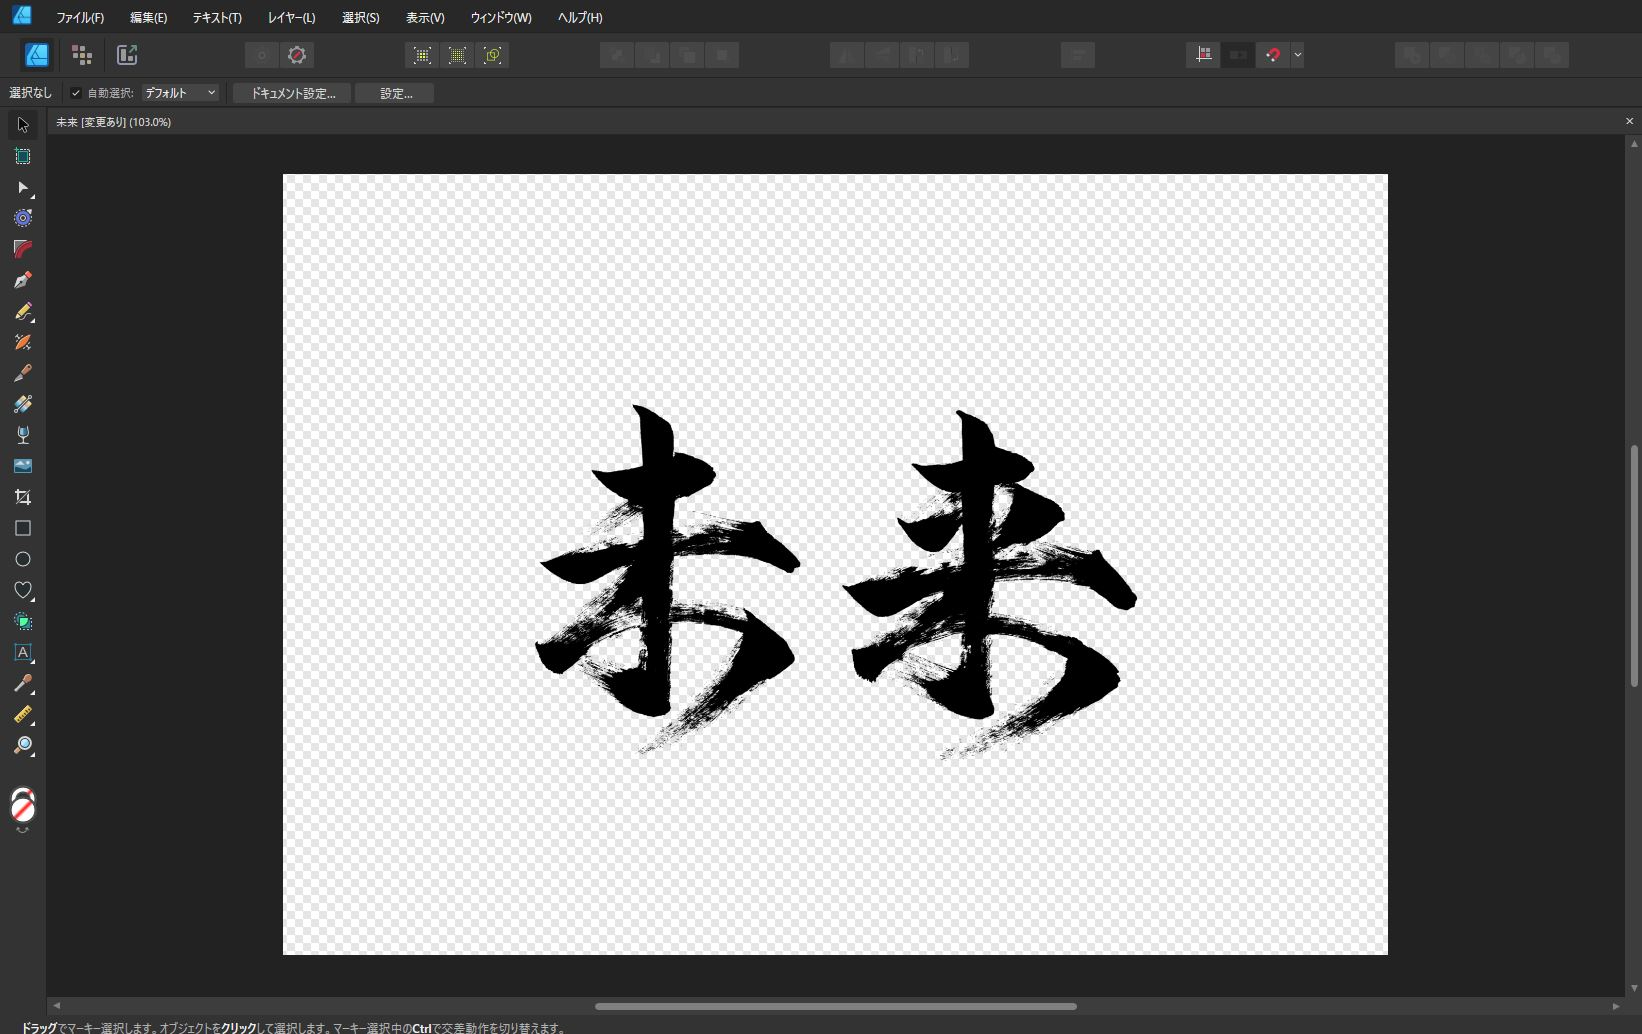The width and height of the screenshot is (1642, 1034).
Task: Click the scroll up arrow
Action: pyautogui.click(x=1635, y=143)
